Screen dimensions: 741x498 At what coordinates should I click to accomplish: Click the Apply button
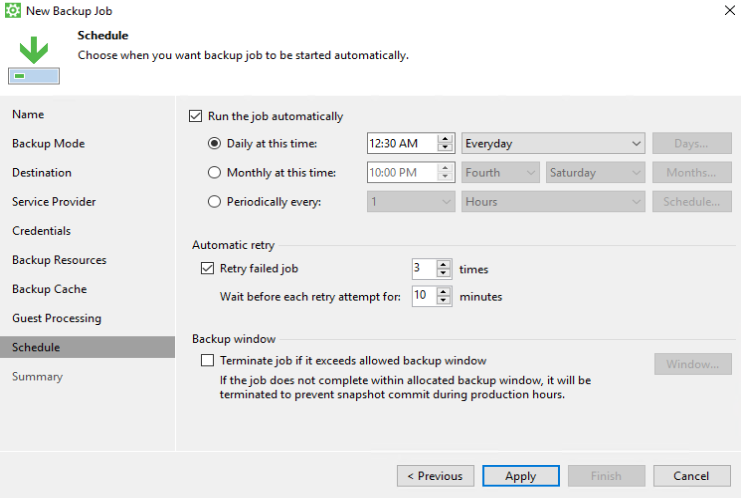point(520,476)
